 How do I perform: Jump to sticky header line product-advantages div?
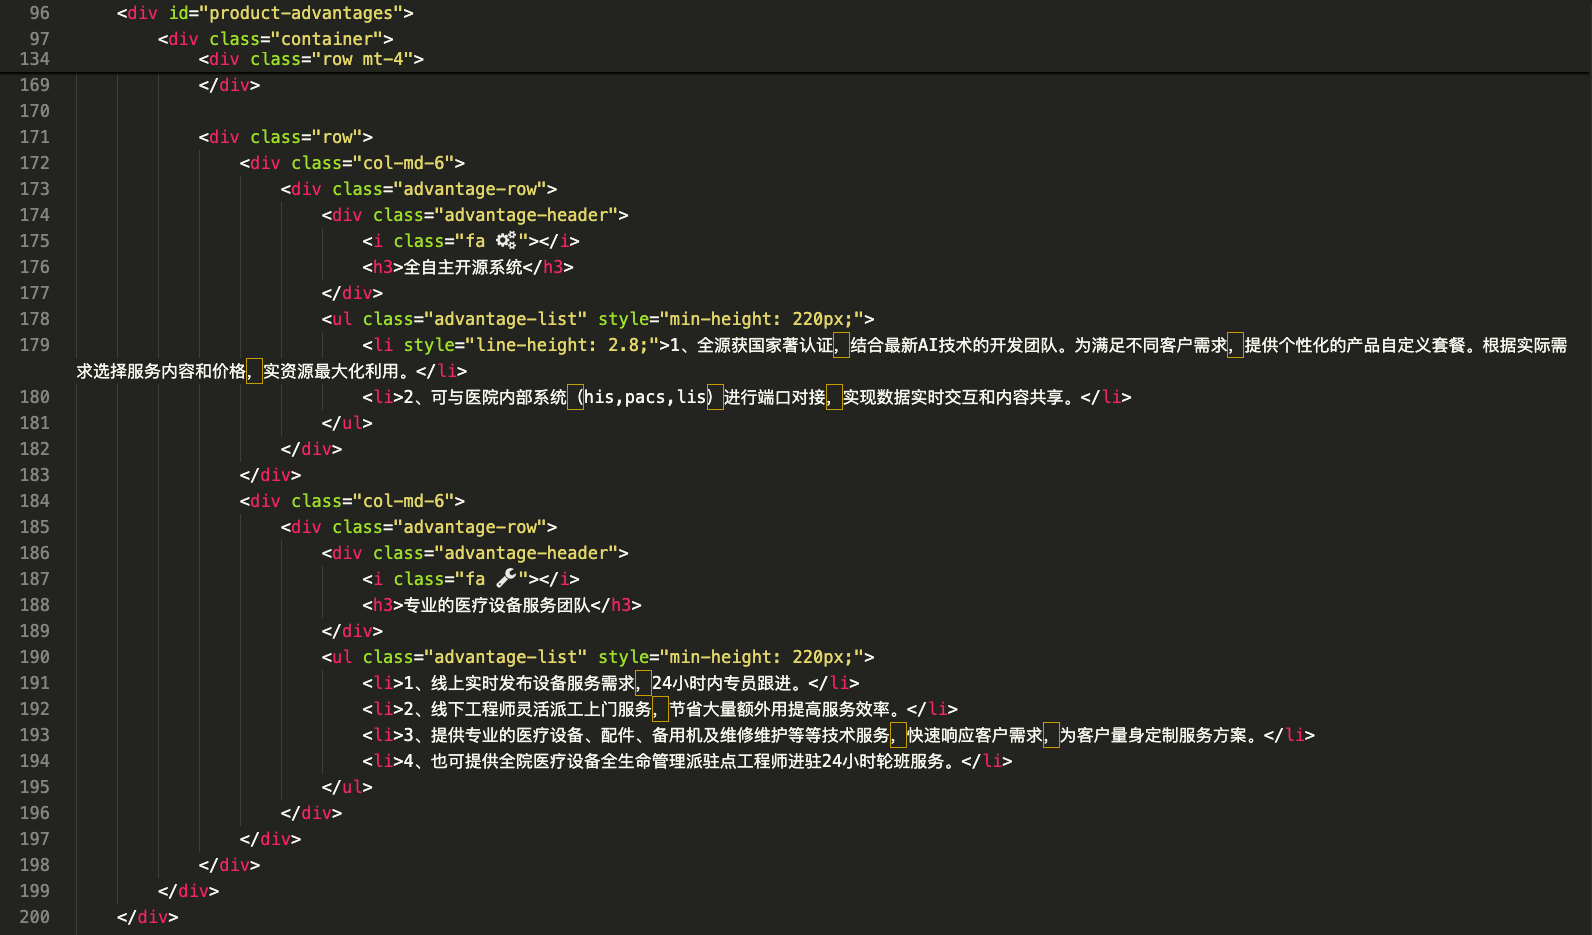pos(265,13)
